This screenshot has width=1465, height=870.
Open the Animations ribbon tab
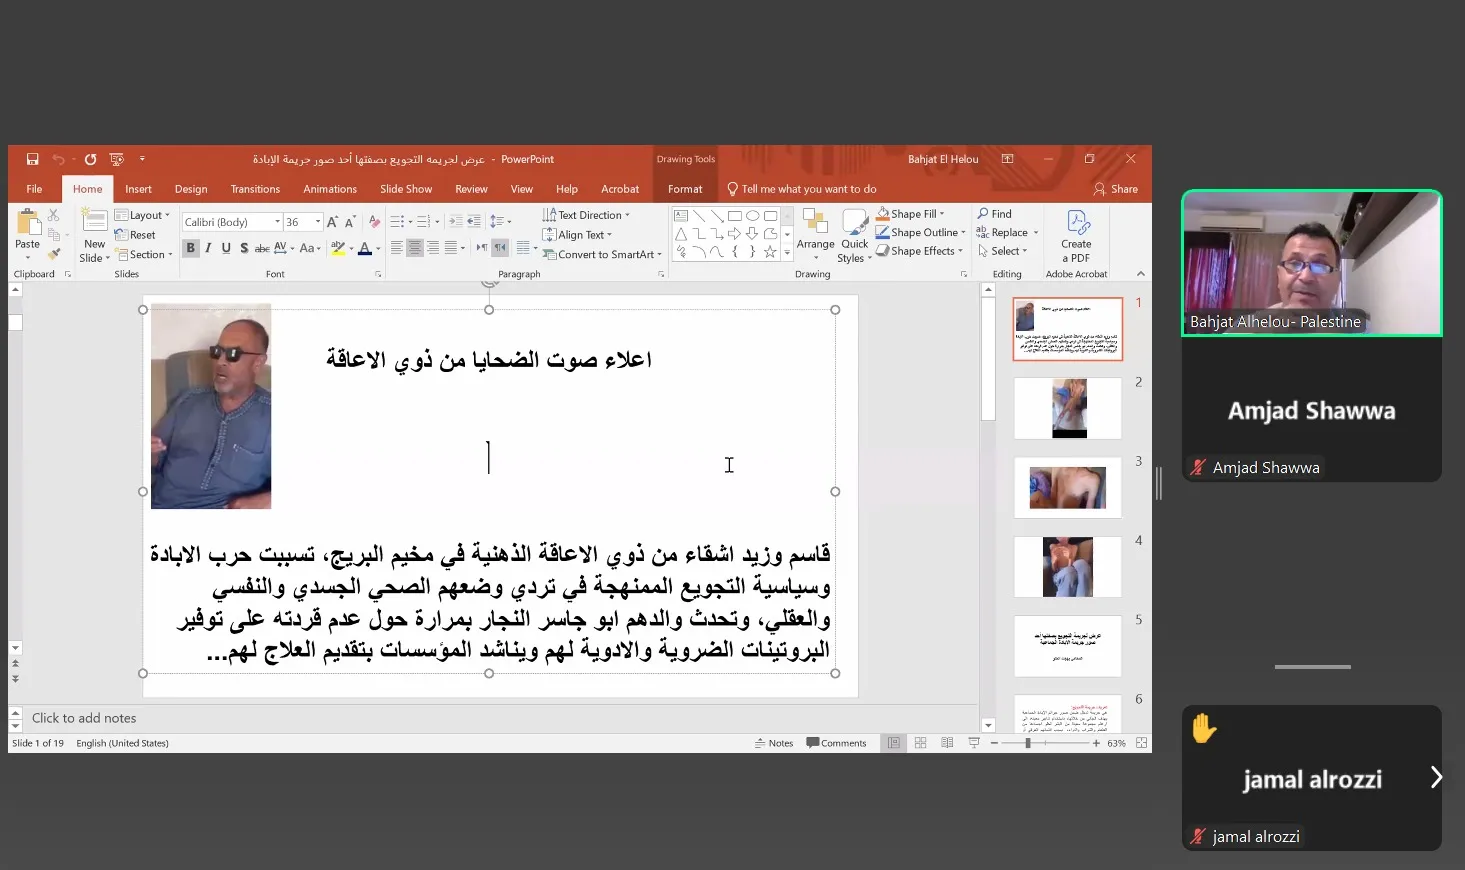[330, 189]
